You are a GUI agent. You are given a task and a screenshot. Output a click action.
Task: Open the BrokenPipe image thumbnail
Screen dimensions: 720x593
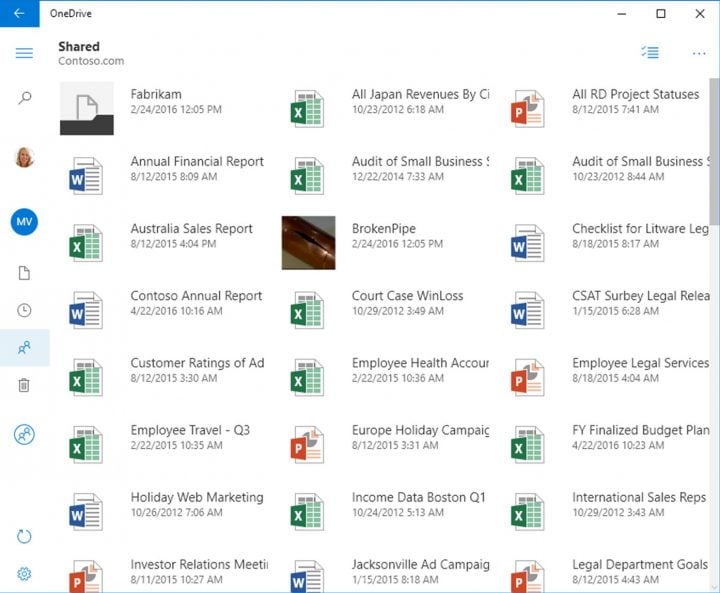tap(309, 243)
